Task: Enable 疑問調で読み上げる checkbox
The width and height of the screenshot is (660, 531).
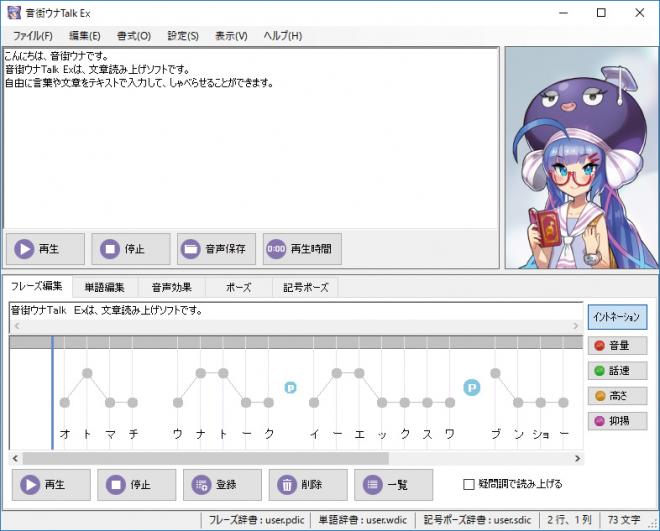Action: pyautogui.click(x=468, y=485)
